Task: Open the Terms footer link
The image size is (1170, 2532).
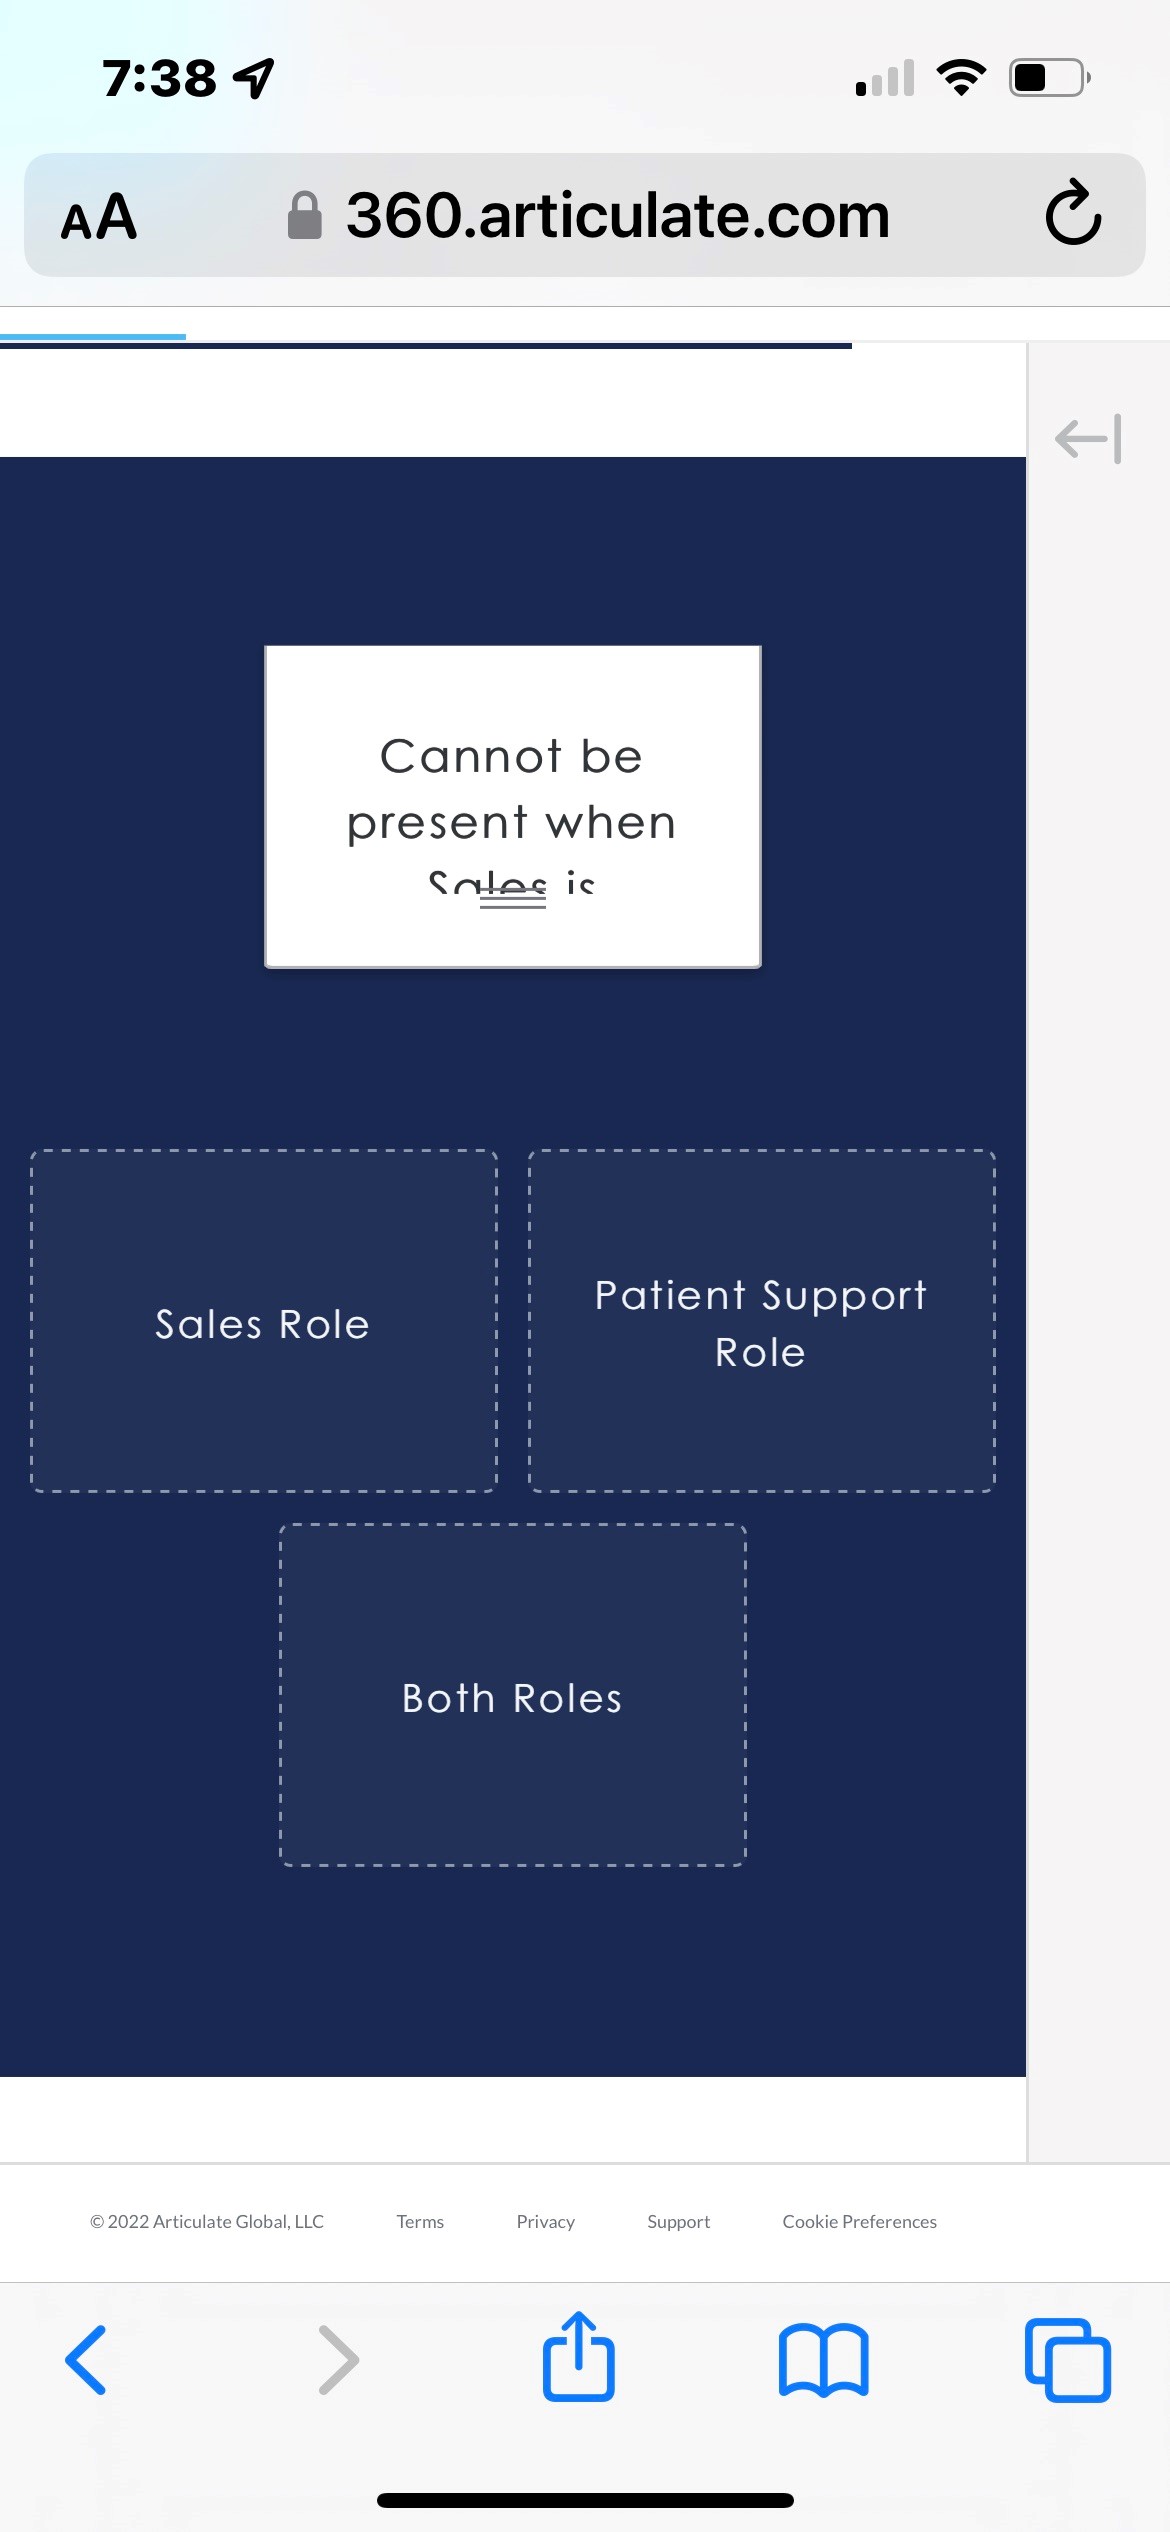Action: (x=420, y=2221)
